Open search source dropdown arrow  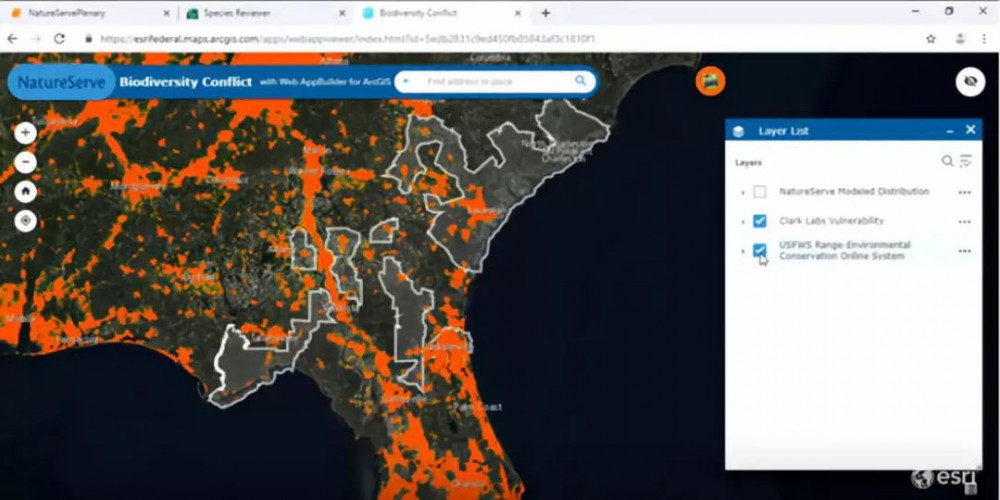(406, 82)
